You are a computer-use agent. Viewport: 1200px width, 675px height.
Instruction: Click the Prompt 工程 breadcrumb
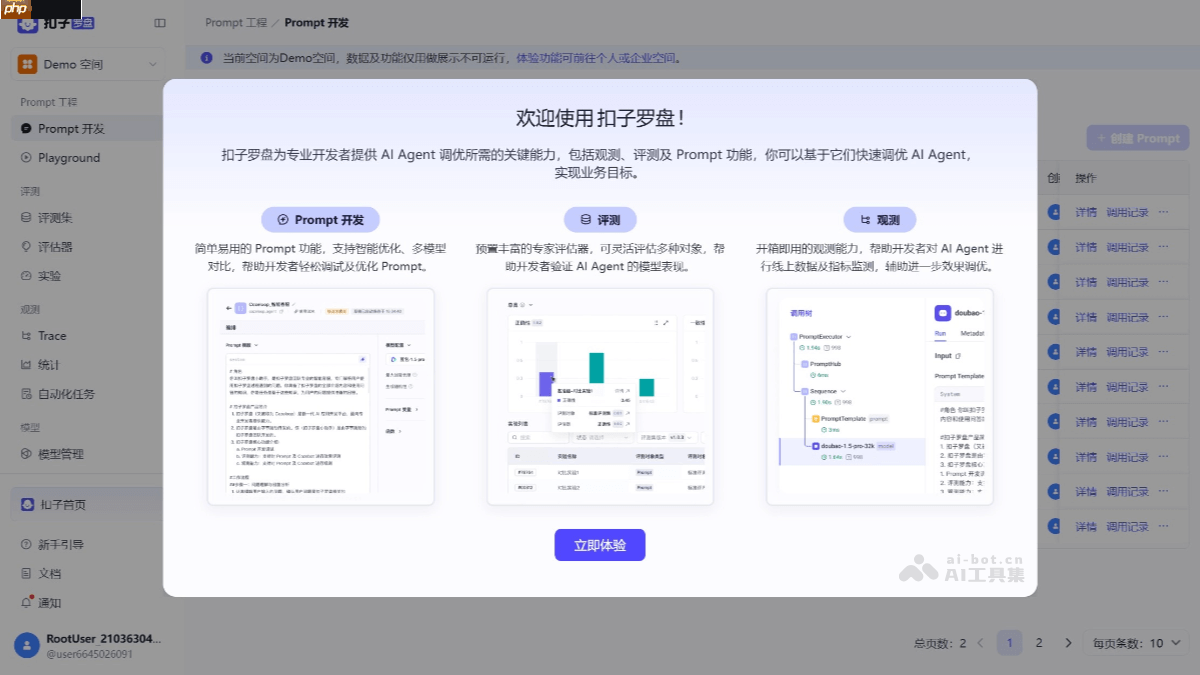[237, 22]
